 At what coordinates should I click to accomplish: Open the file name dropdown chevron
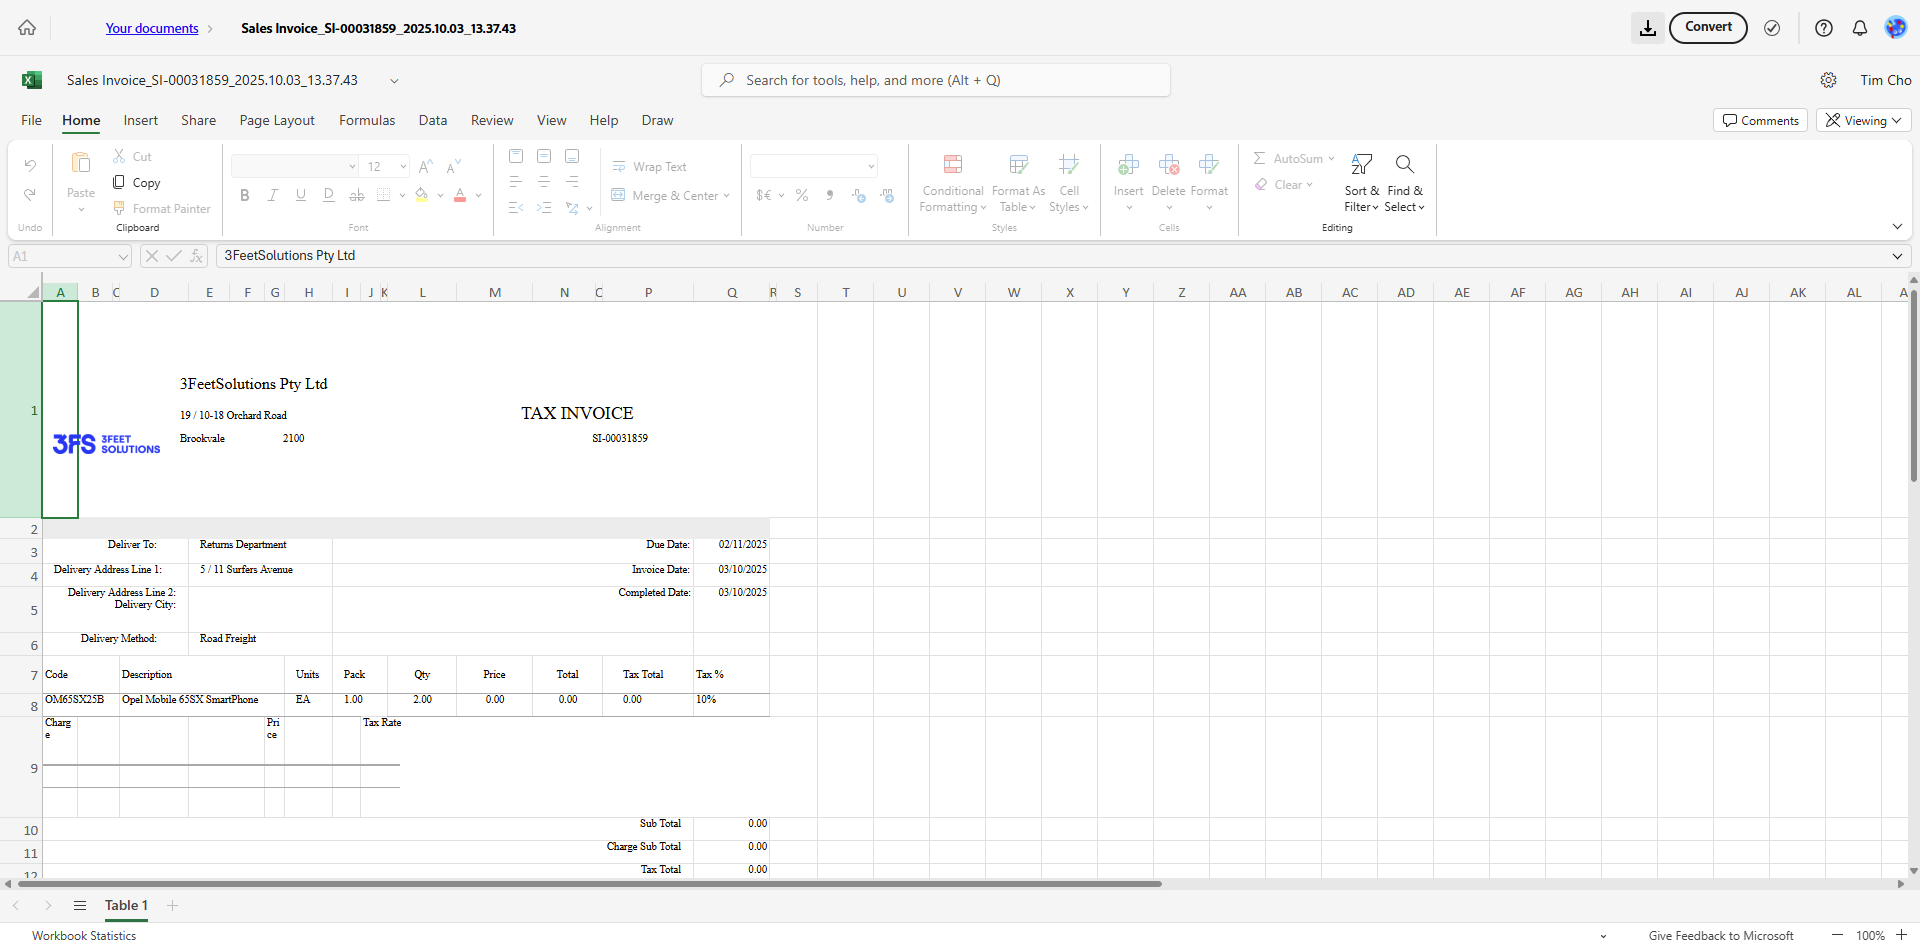[394, 81]
